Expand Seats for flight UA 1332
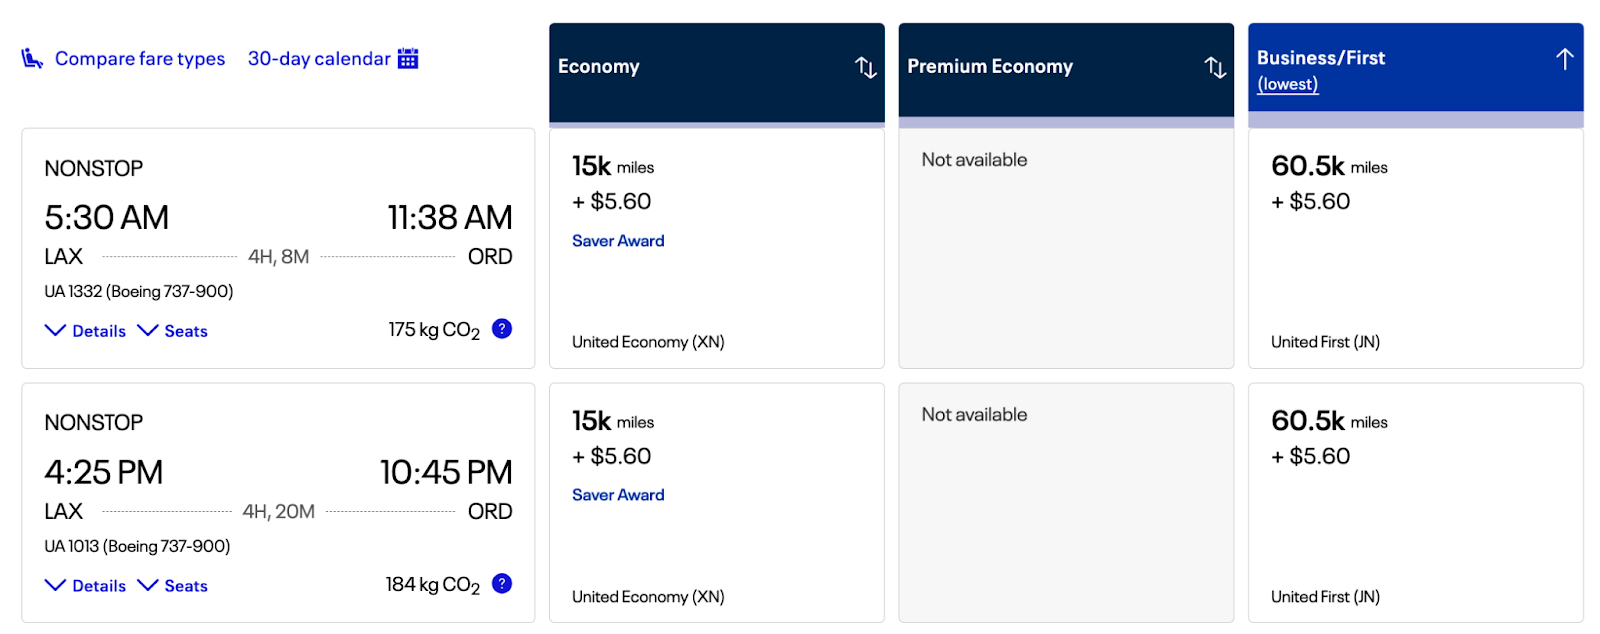 pos(173,331)
